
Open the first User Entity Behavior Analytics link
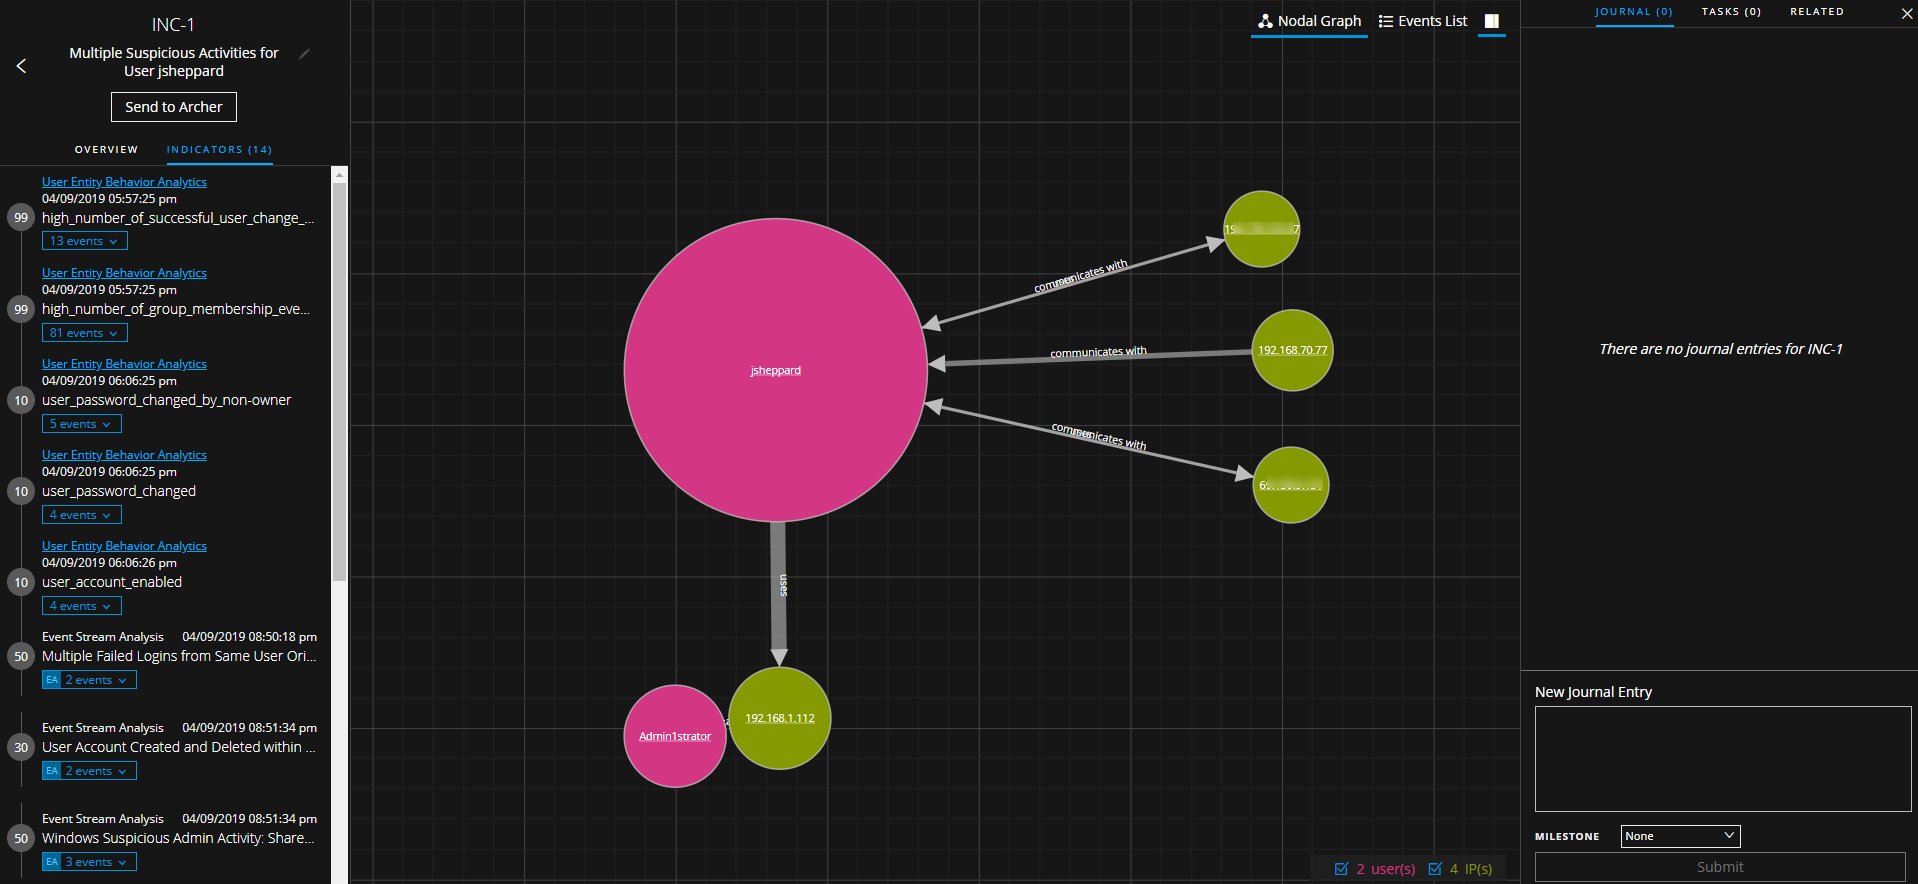pos(124,182)
